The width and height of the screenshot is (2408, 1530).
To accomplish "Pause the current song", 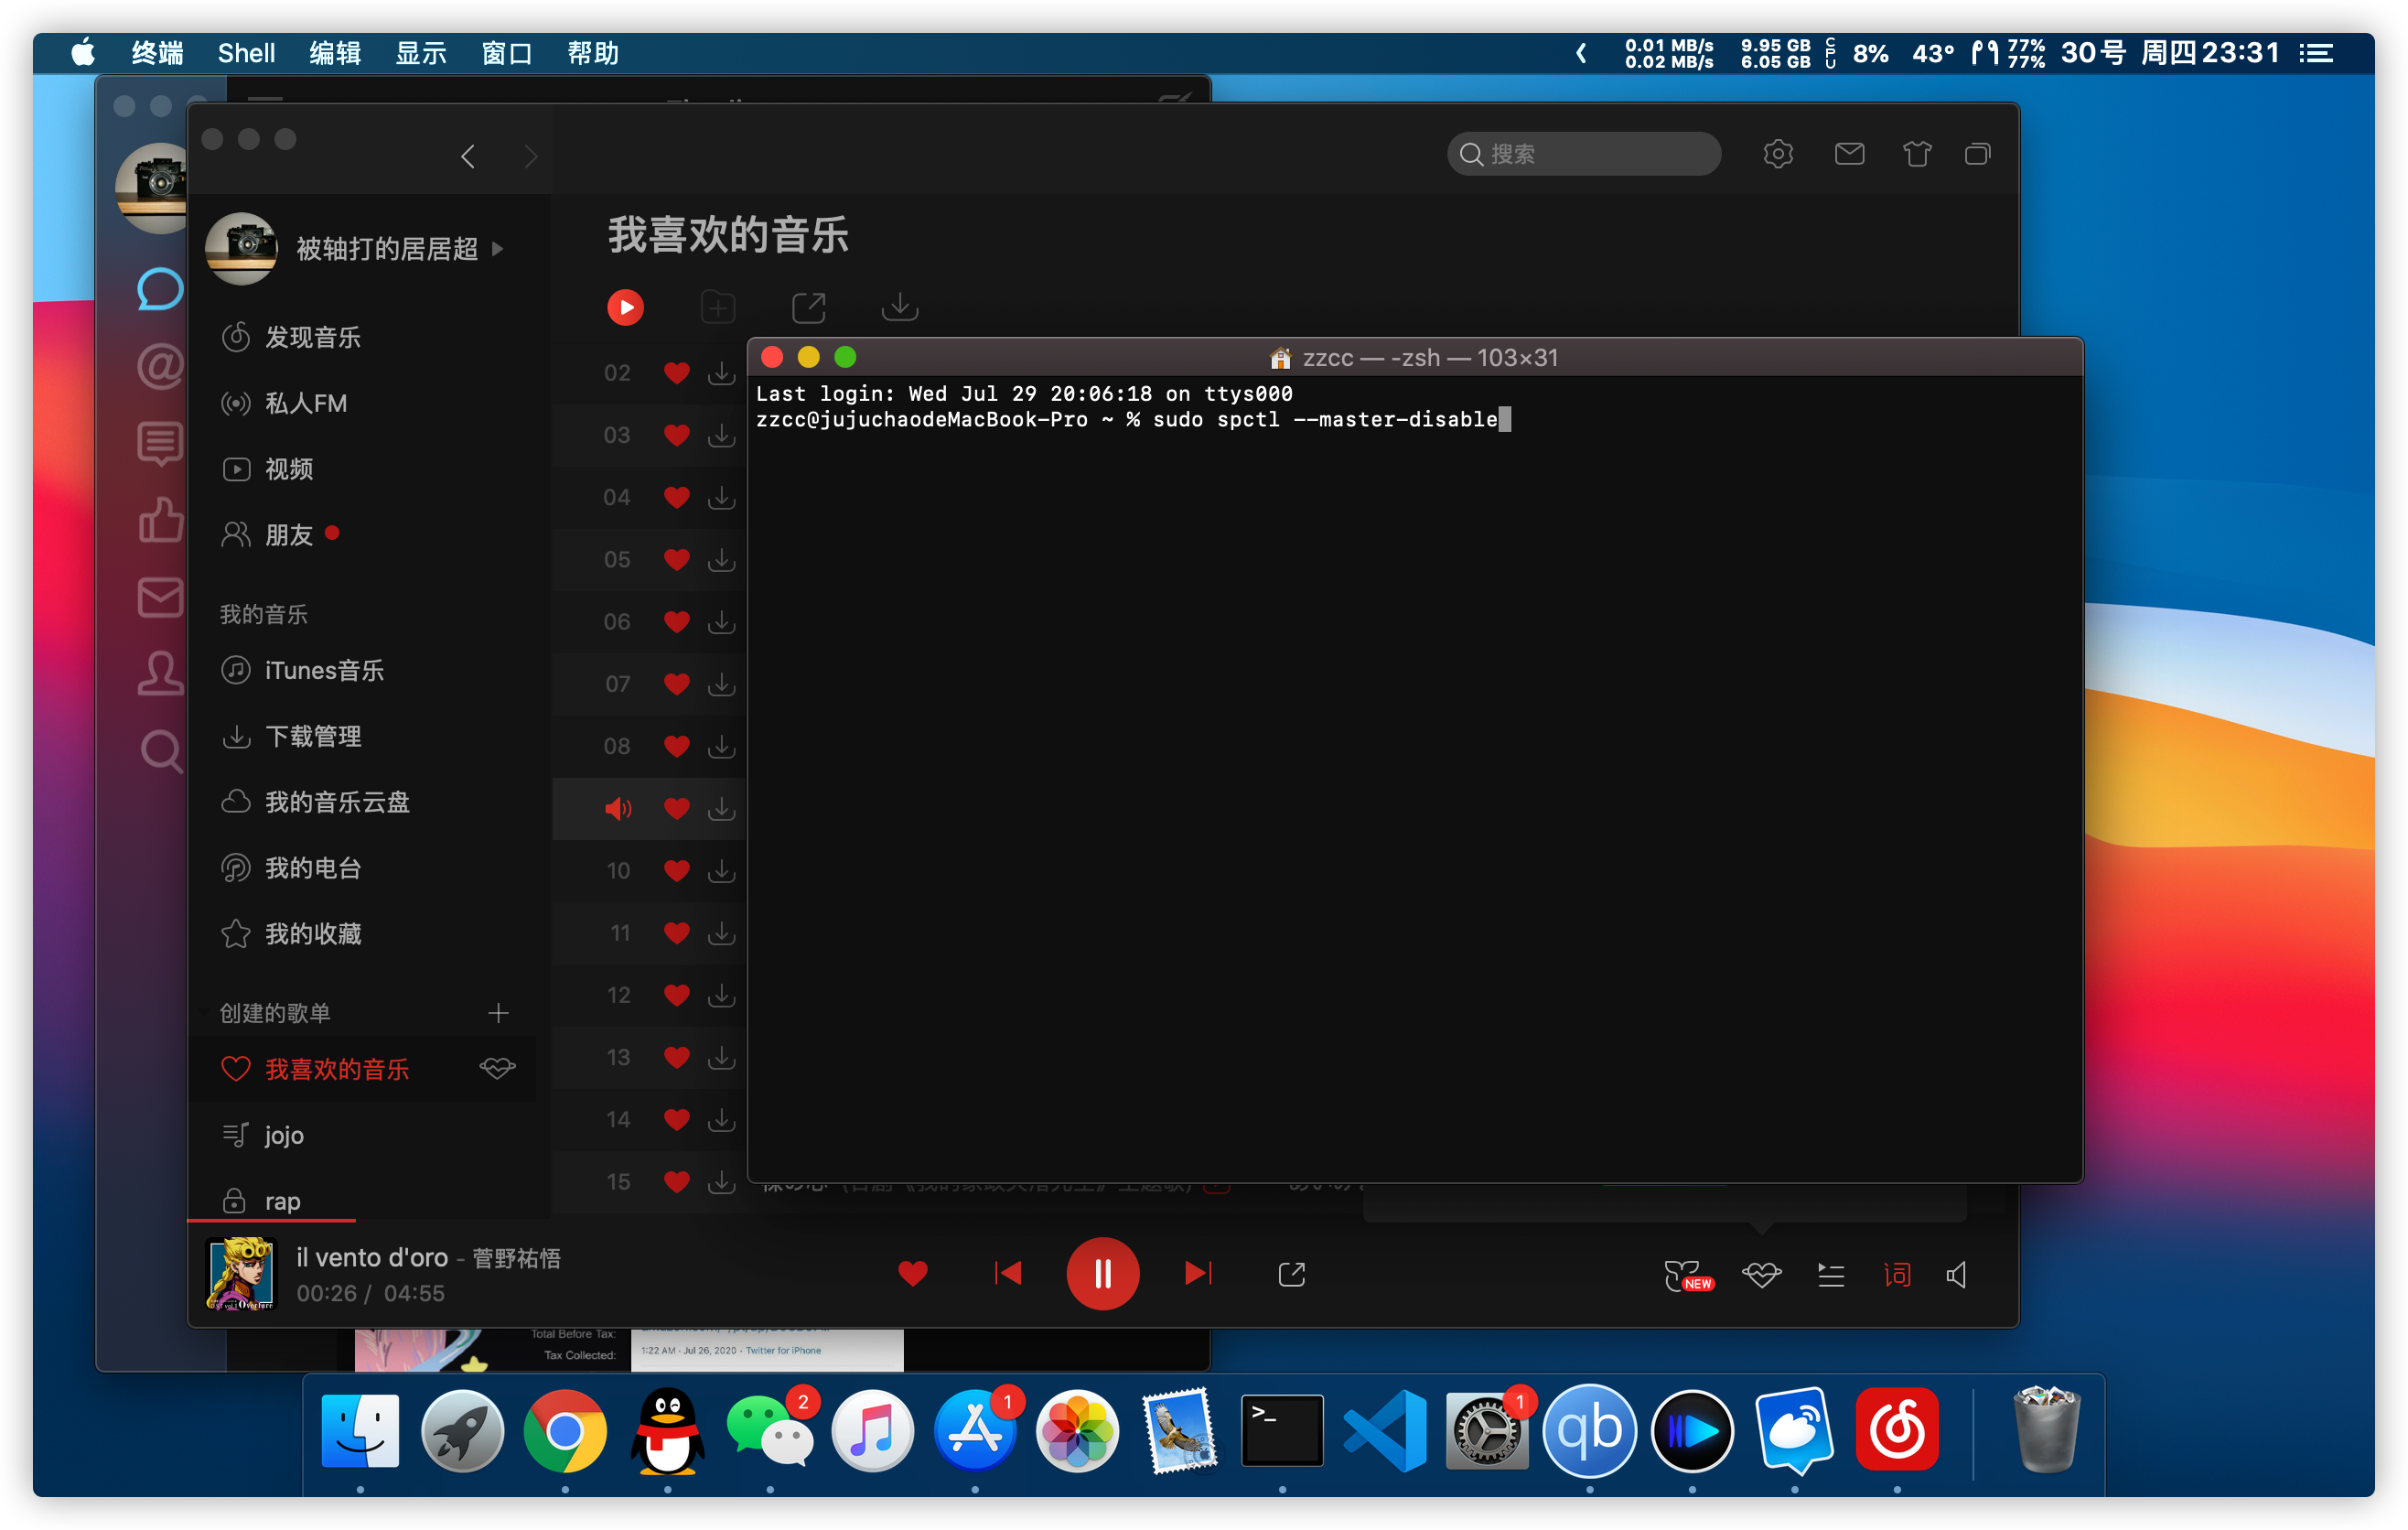I will tap(1102, 1274).
